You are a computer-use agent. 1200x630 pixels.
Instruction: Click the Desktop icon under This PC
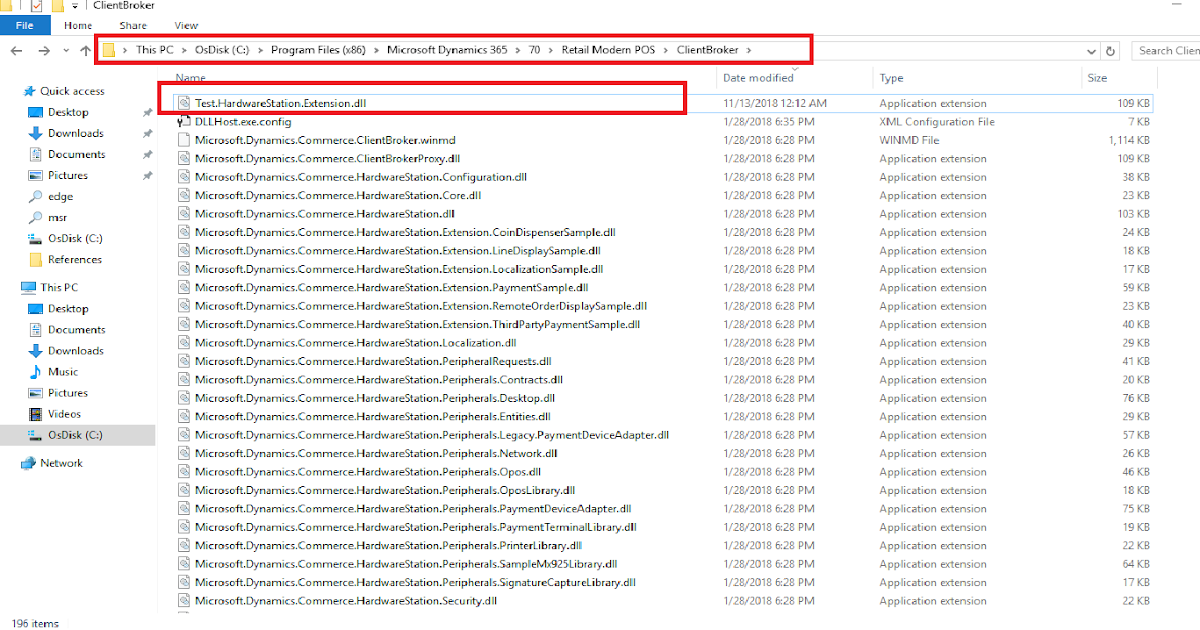point(35,309)
